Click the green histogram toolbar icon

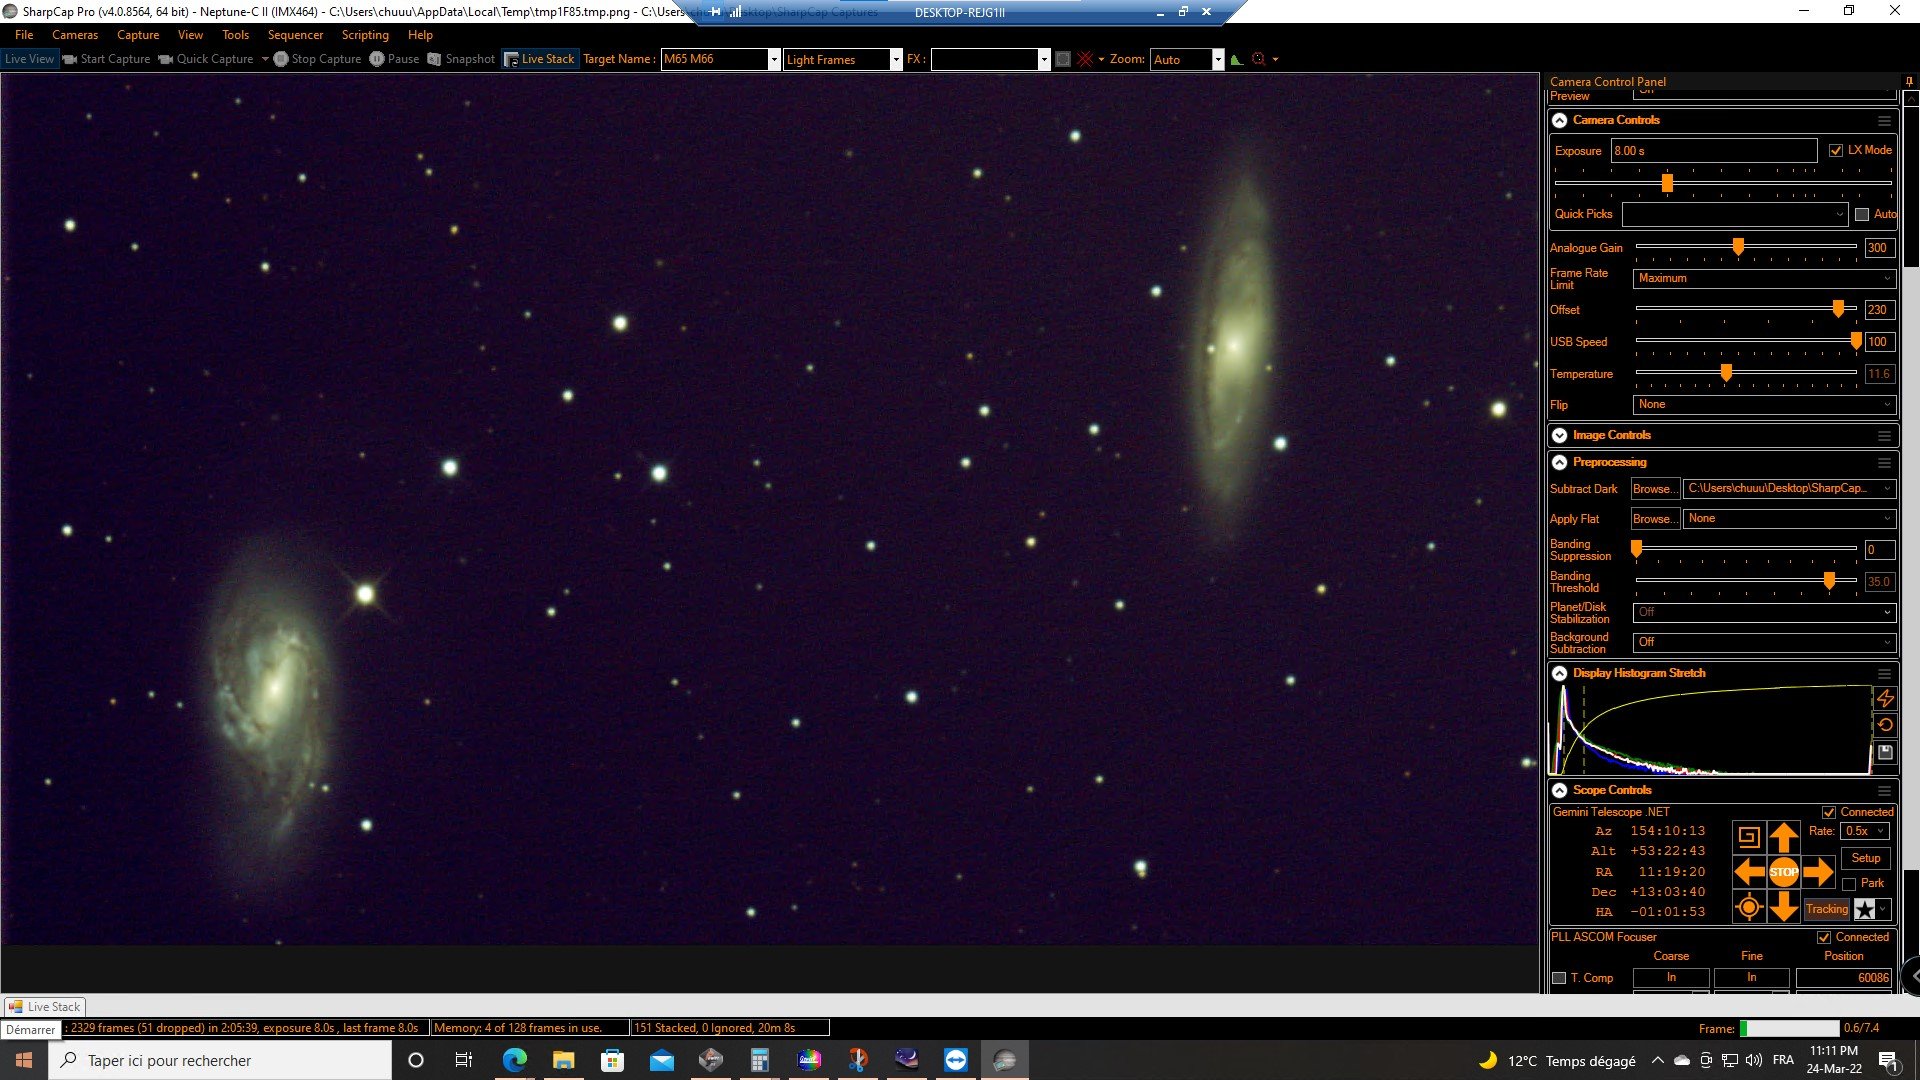point(1237,59)
